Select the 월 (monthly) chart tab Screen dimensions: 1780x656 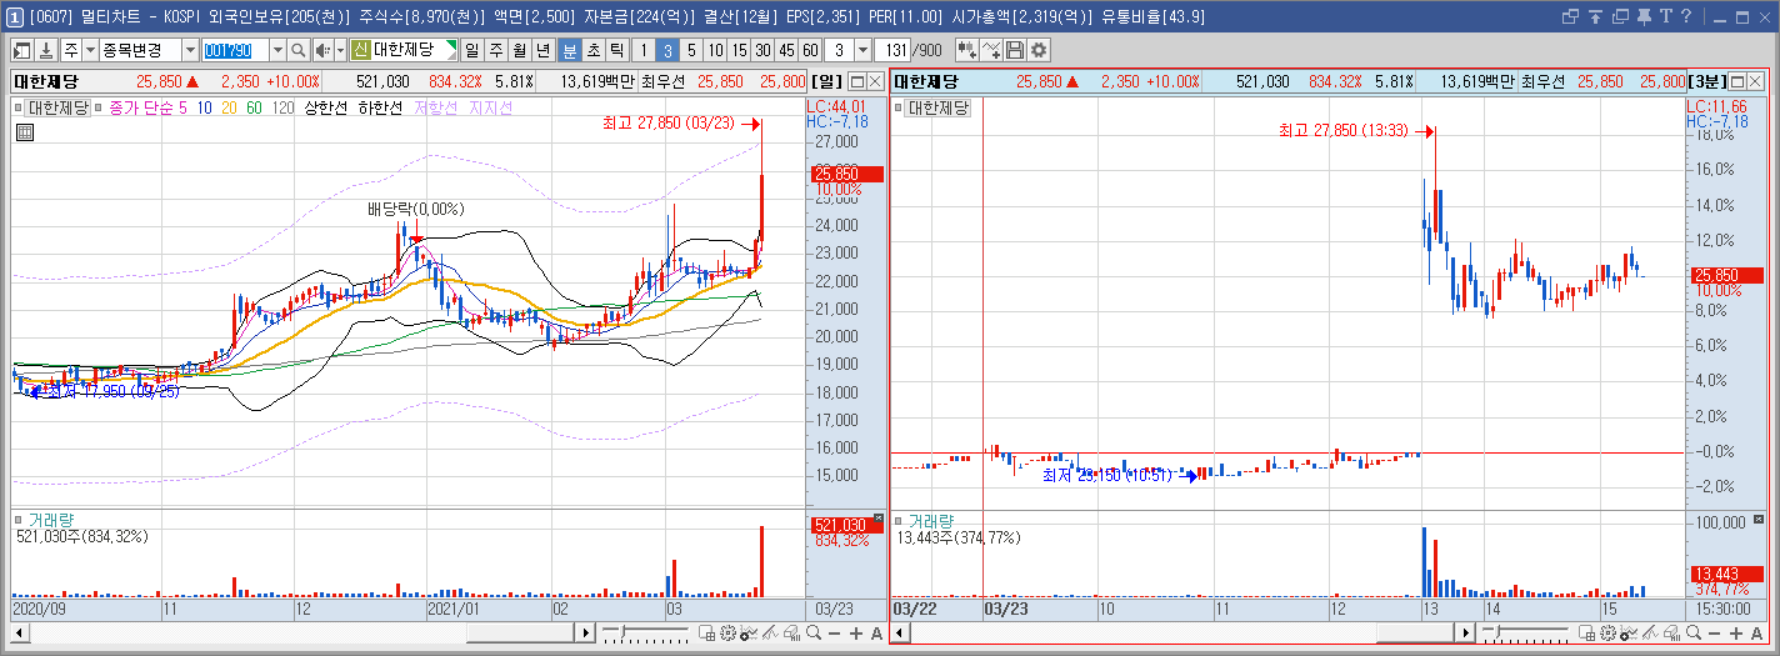pos(520,50)
